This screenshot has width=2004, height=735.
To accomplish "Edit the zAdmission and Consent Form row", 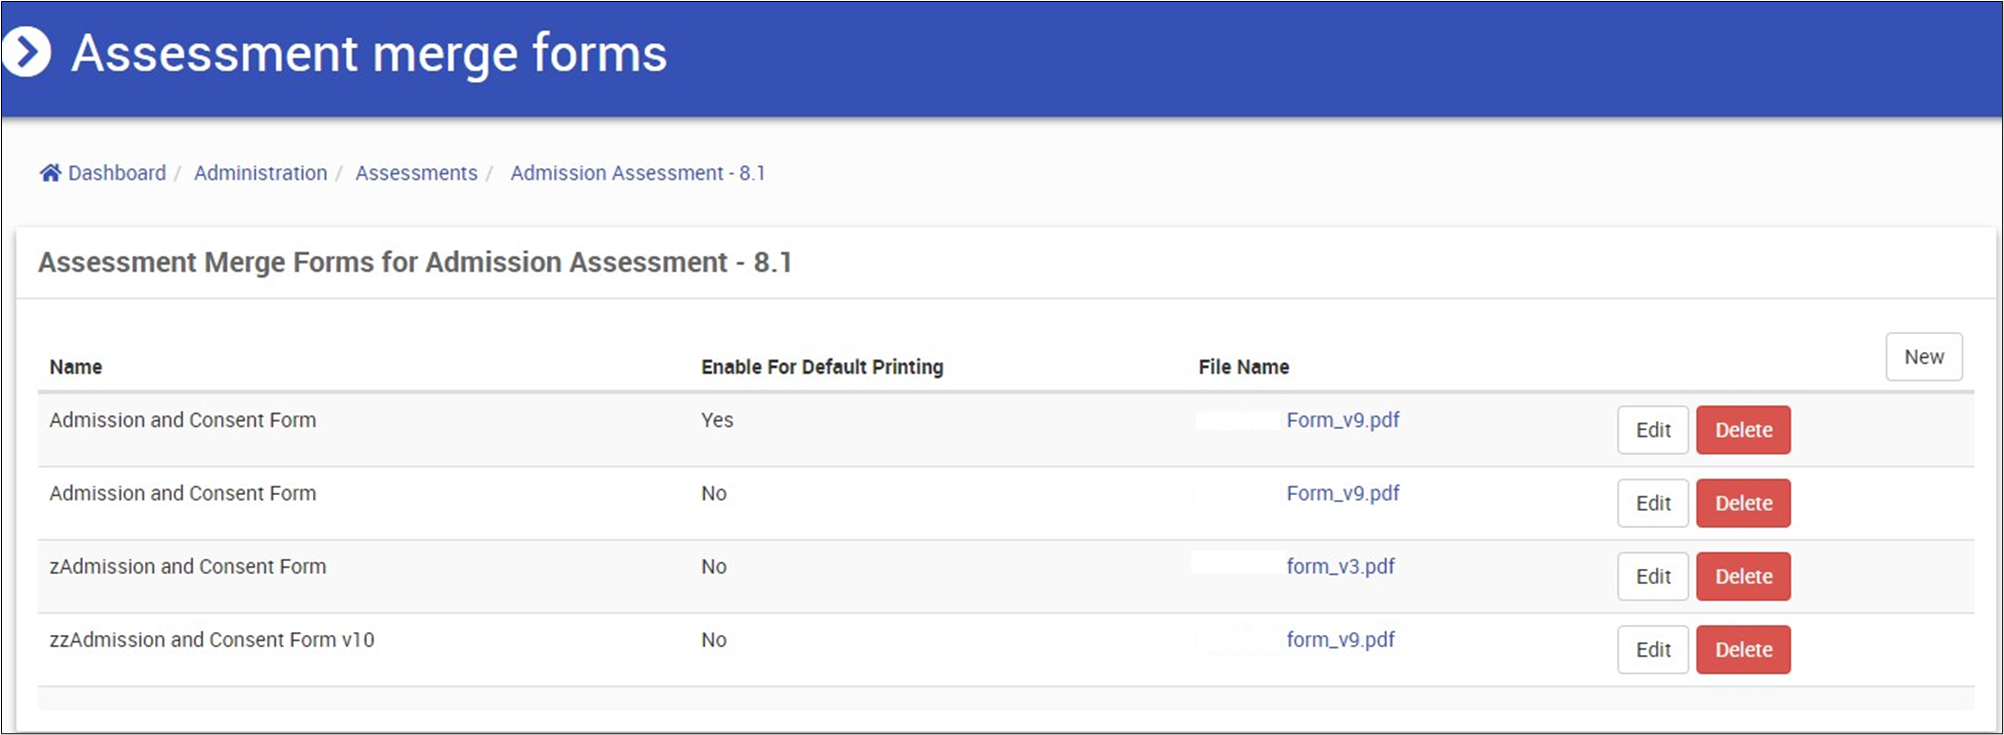I will click(x=1653, y=576).
